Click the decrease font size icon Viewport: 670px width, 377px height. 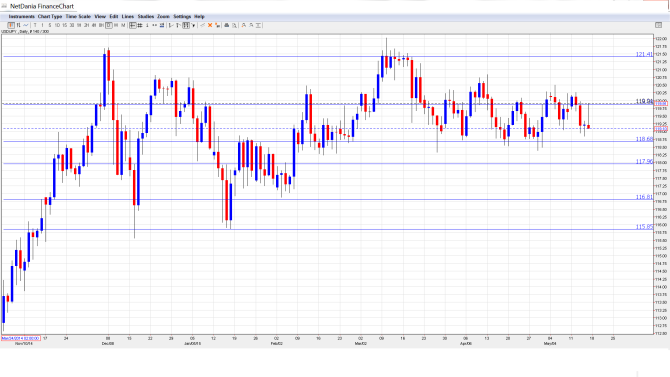[251, 25]
